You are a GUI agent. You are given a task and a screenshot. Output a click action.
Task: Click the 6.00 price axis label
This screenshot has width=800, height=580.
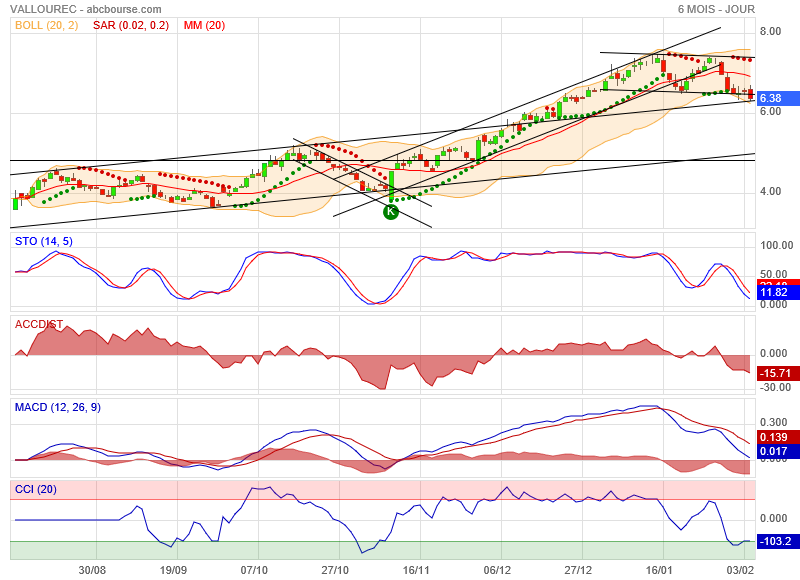[770, 112]
